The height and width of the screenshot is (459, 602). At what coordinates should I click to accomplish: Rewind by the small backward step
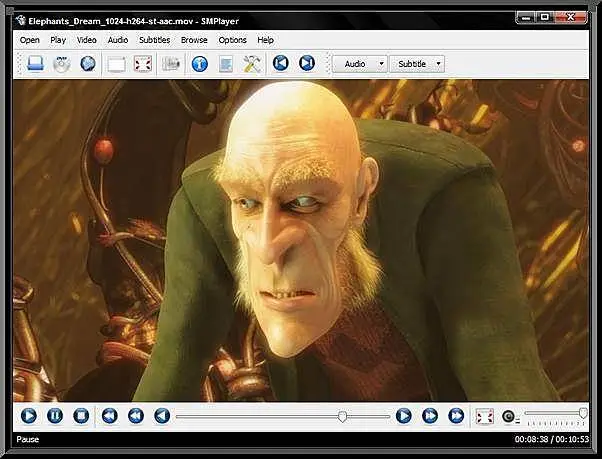tap(162, 416)
